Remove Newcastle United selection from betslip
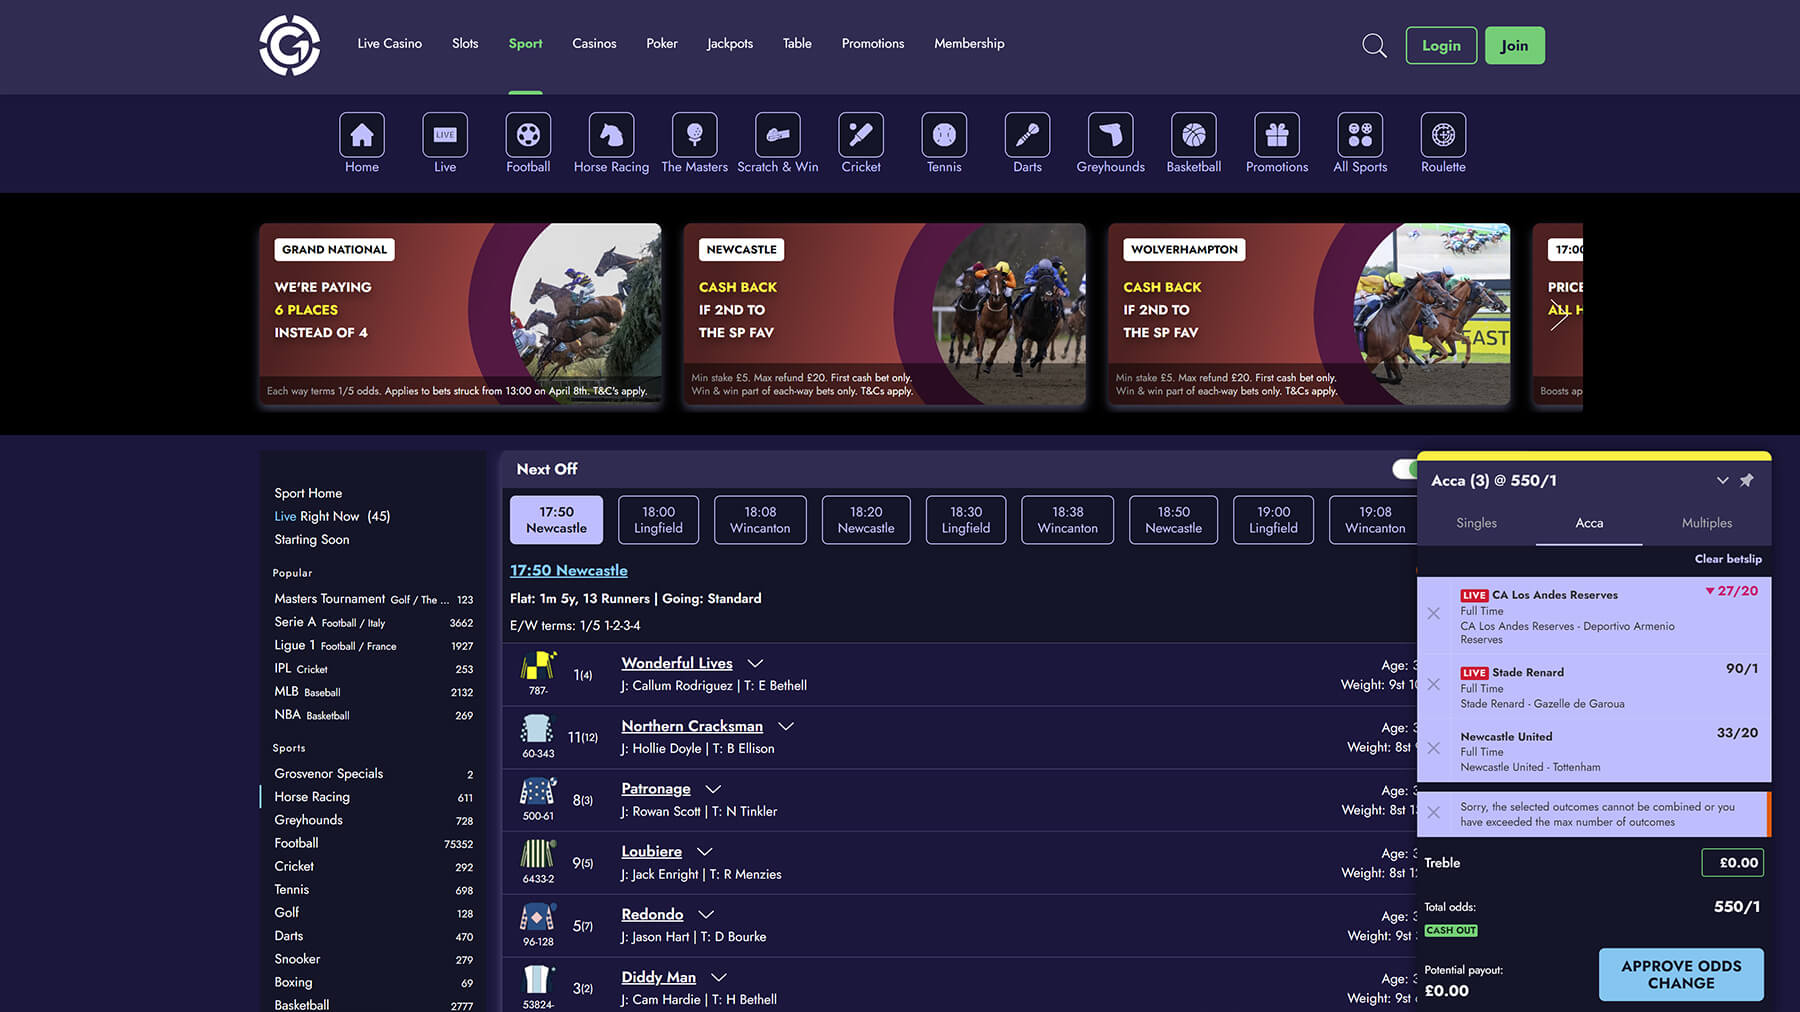 point(1434,748)
